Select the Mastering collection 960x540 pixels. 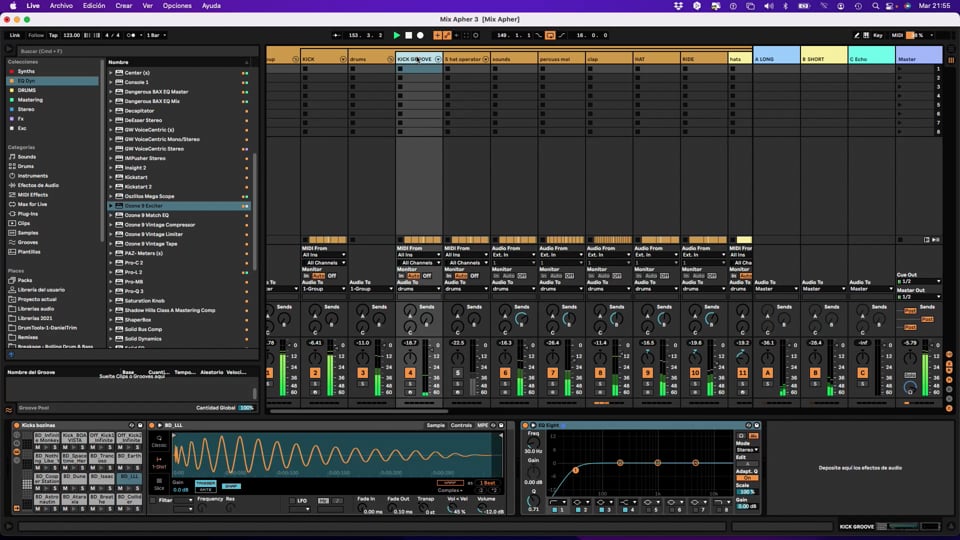click(x=30, y=100)
